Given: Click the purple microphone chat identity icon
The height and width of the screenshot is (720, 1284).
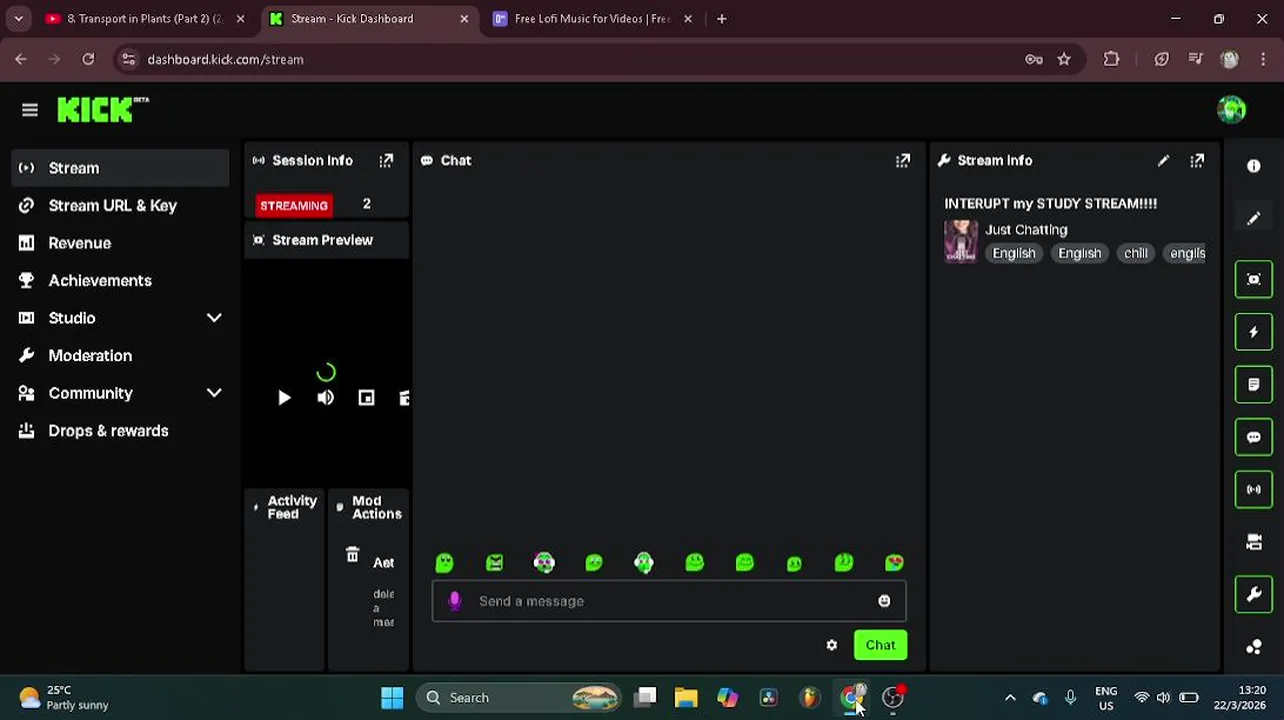Looking at the screenshot, I should click(x=455, y=600).
